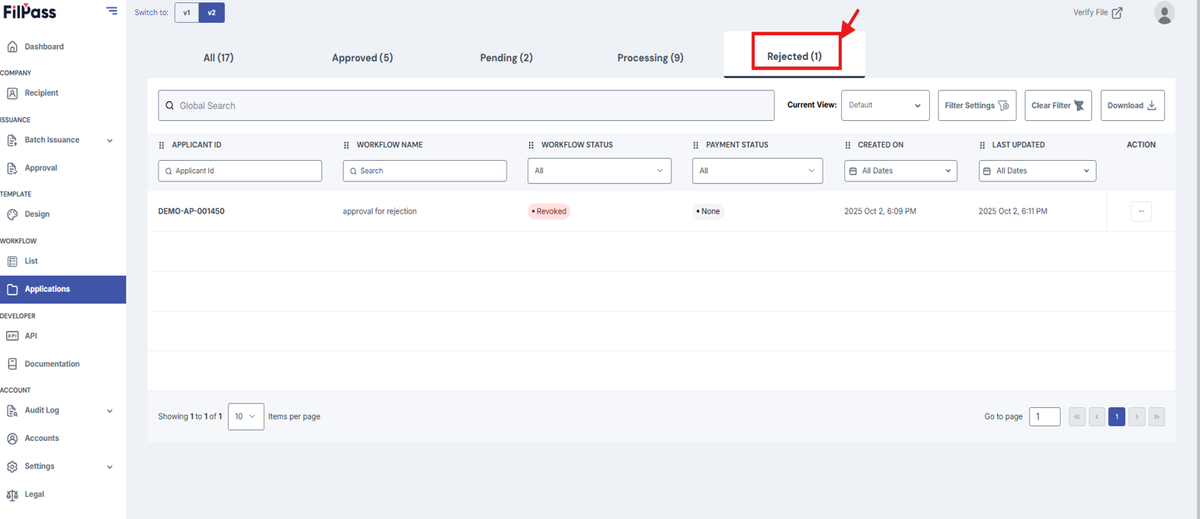Switch to the Approved (5) tab
The width and height of the screenshot is (1200, 519).
pos(362,57)
